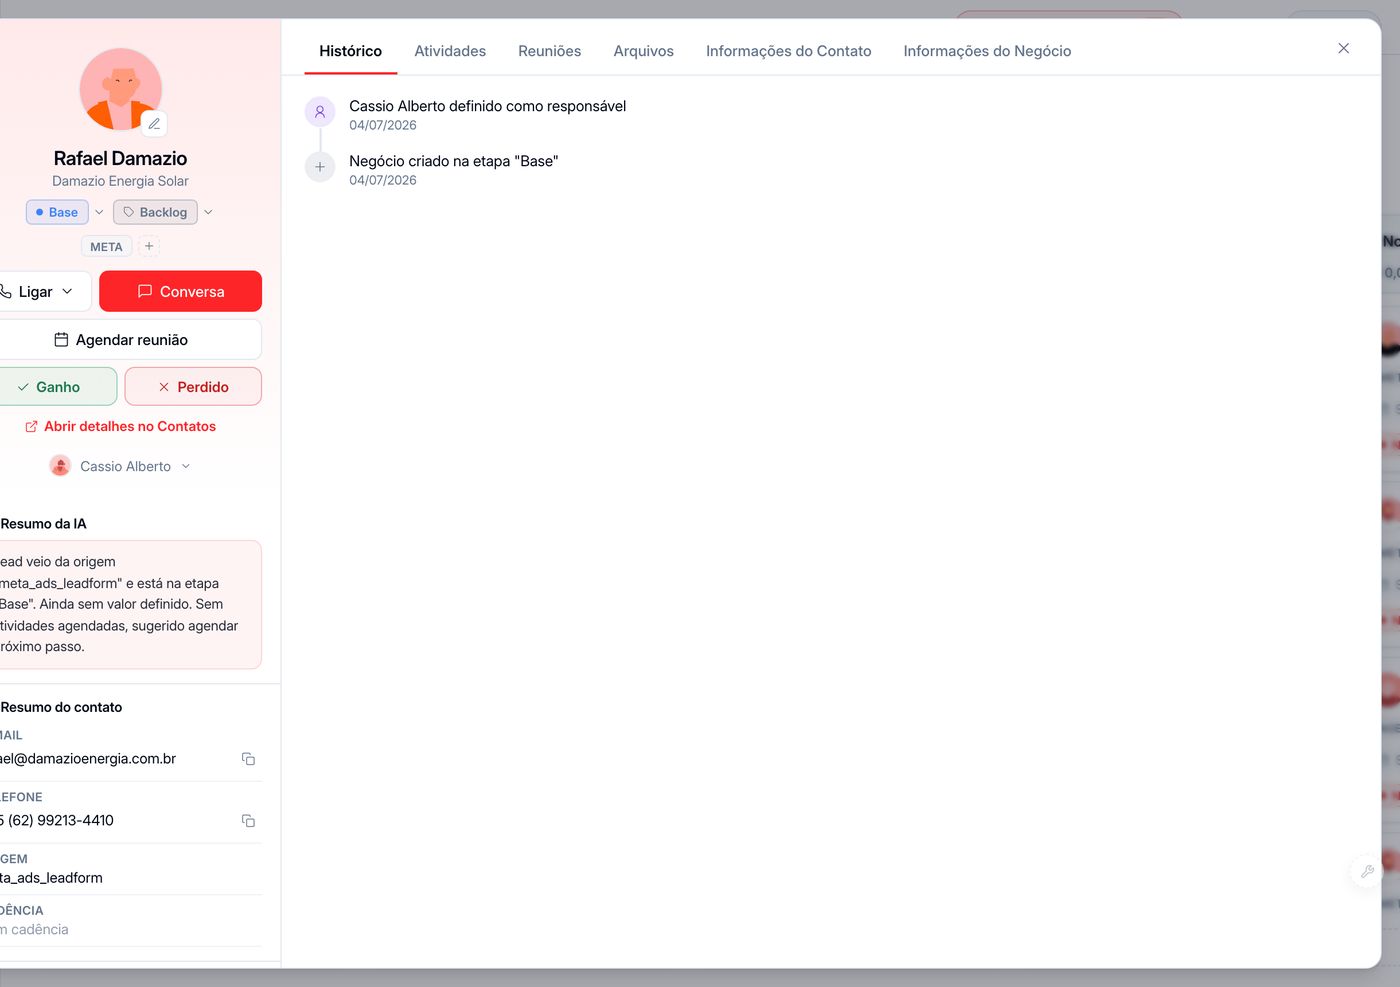Click the META tag
Viewport: 1400px width, 987px height.
pos(106,247)
